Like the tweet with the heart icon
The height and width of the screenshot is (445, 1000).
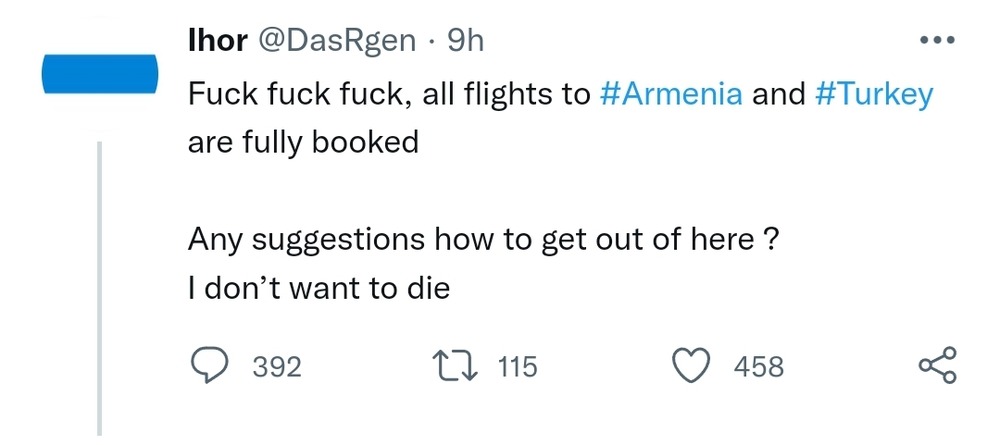coord(691,367)
